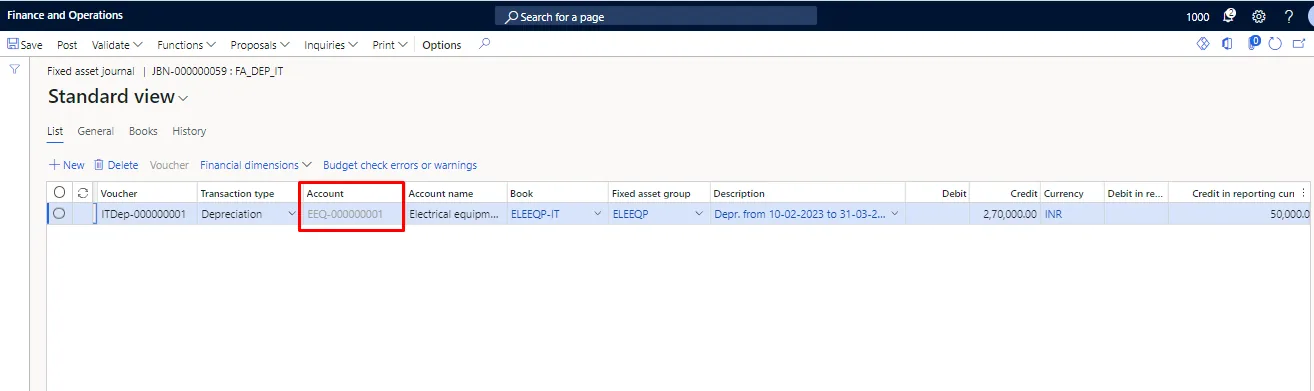Viewport: 1314px width, 391px height.
Task: Click the Search for a page box
Action: point(656,16)
